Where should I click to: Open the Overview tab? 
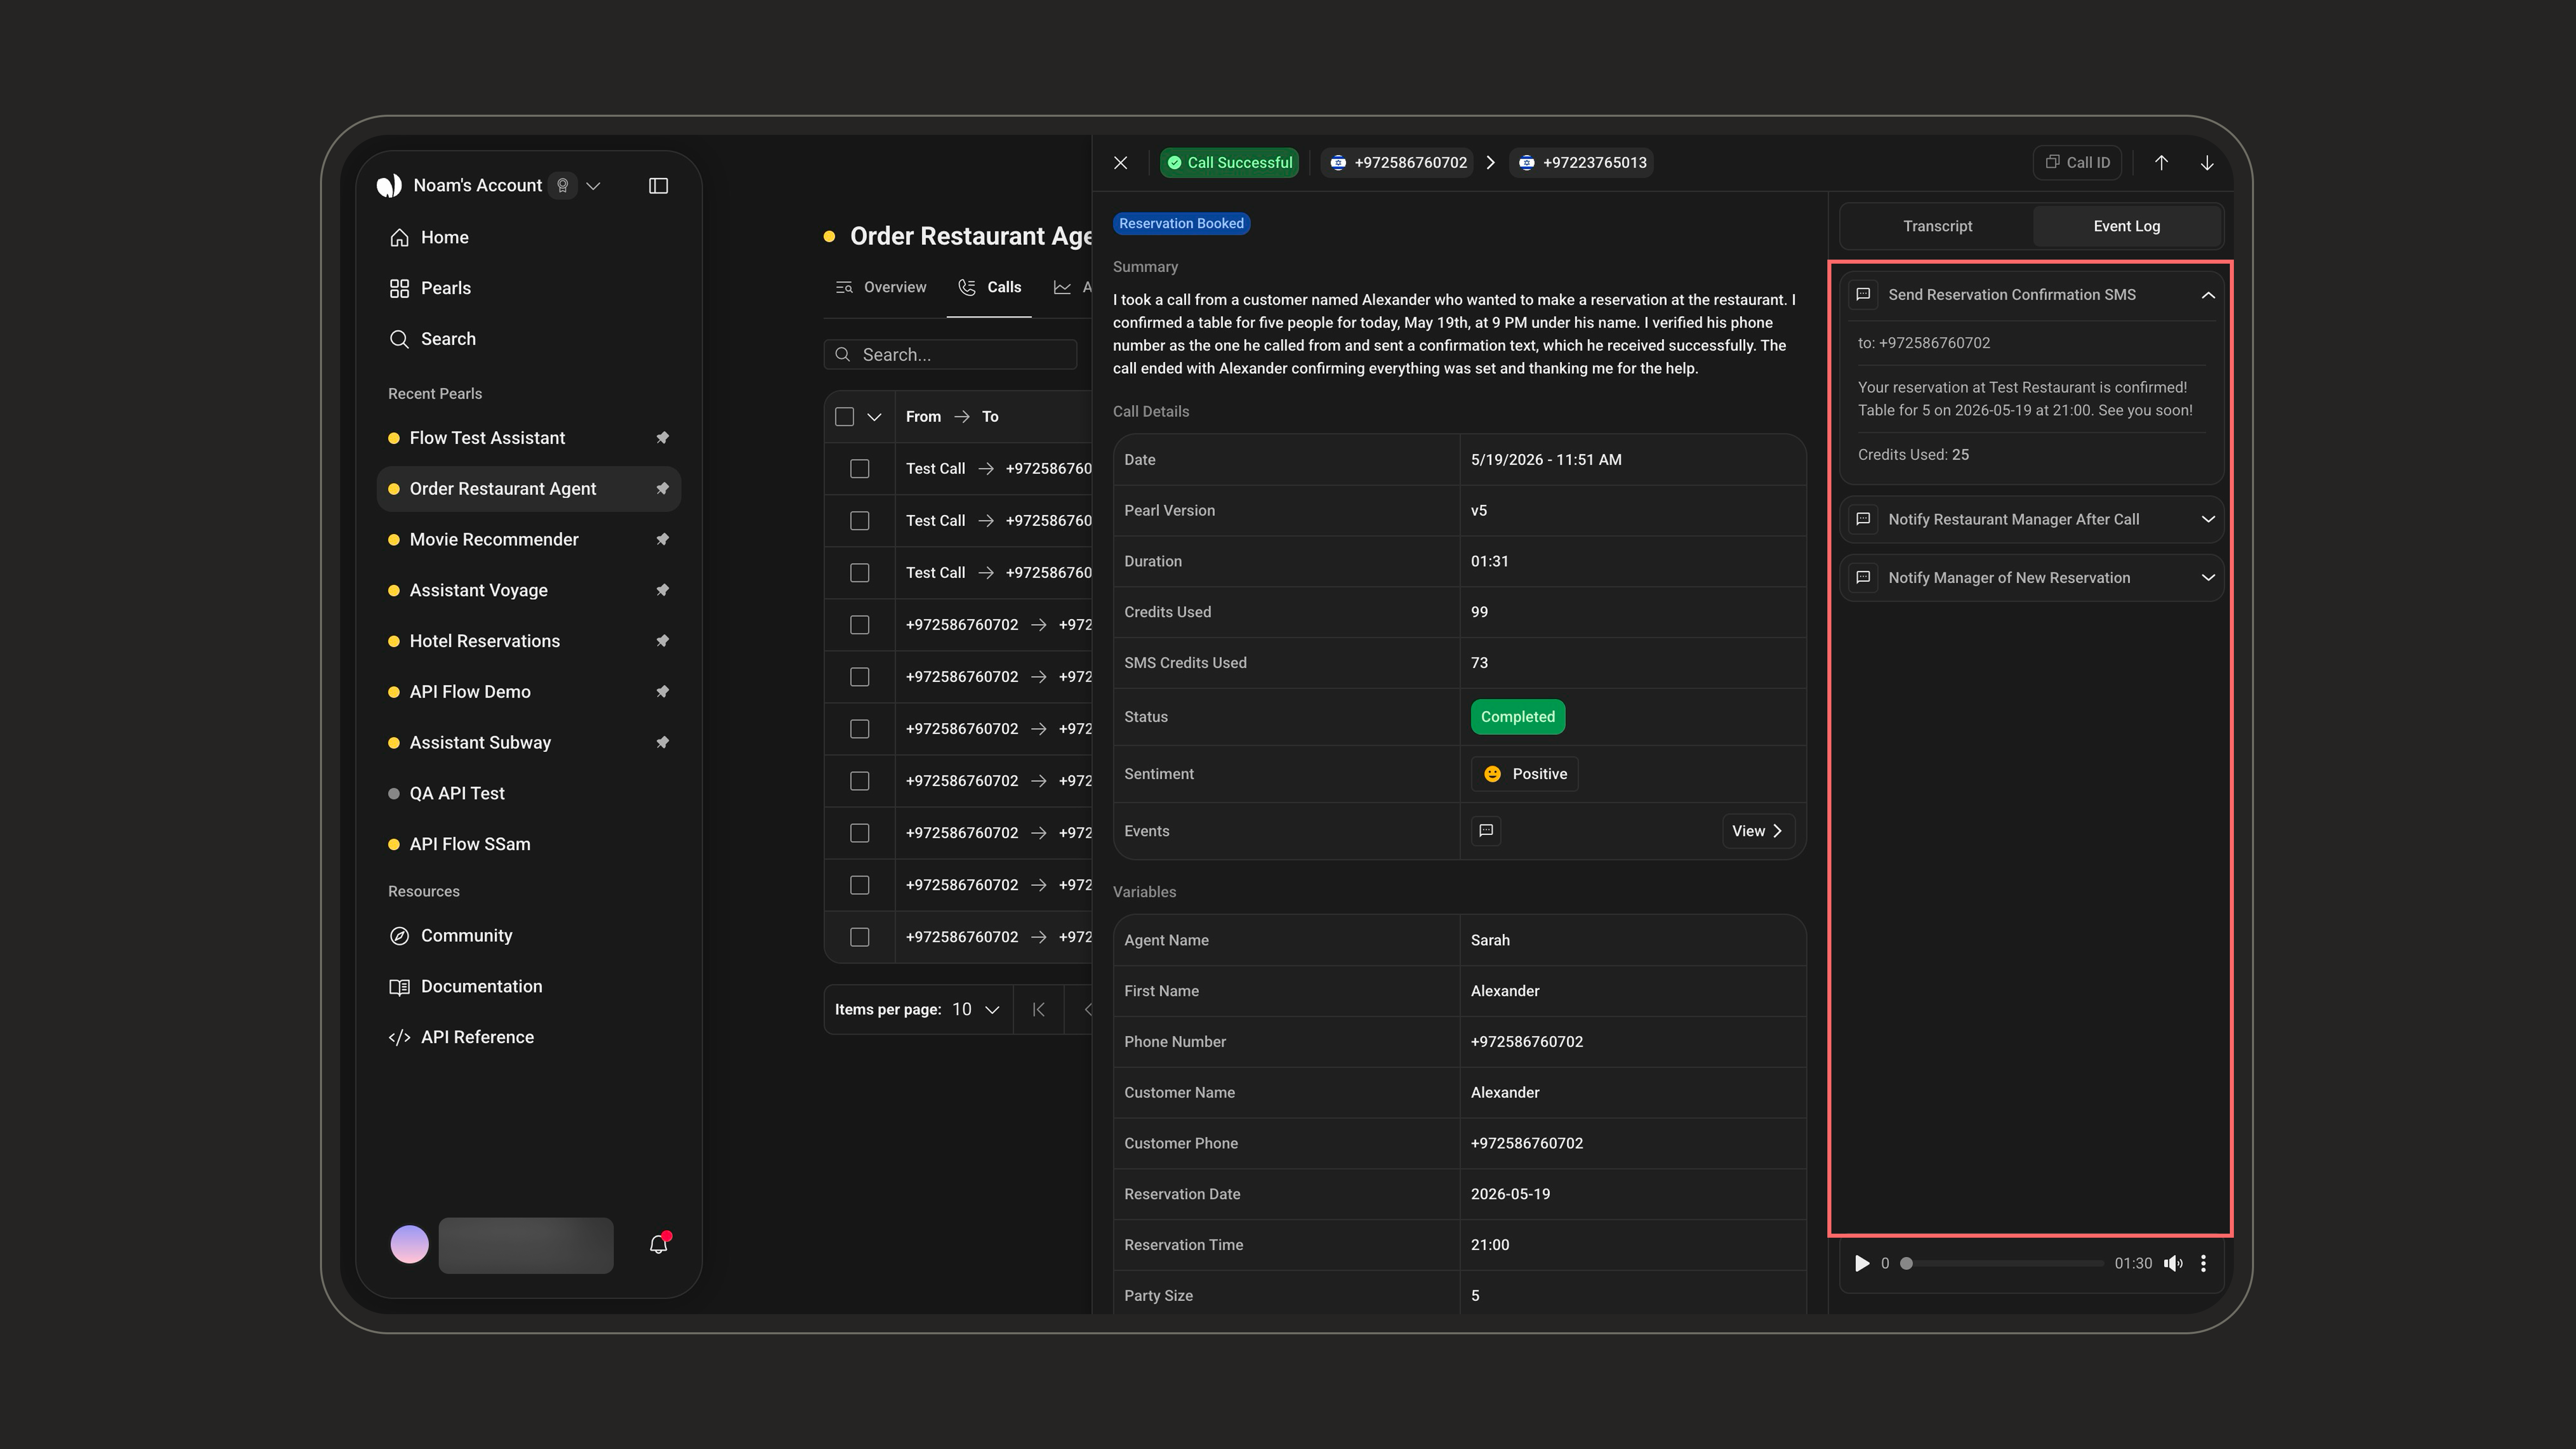pyautogui.click(x=881, y=287)
